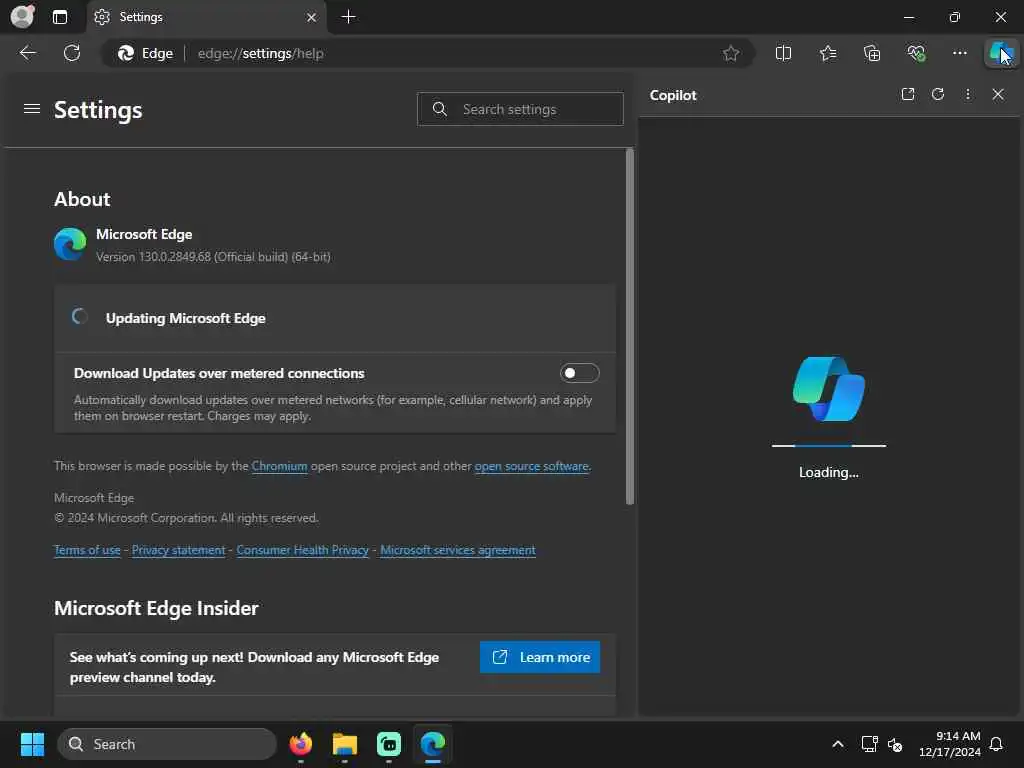The width and height of the screenshot is (1024, 768).
Task: Open the clock and date flyout
Action: click(950, 744)
